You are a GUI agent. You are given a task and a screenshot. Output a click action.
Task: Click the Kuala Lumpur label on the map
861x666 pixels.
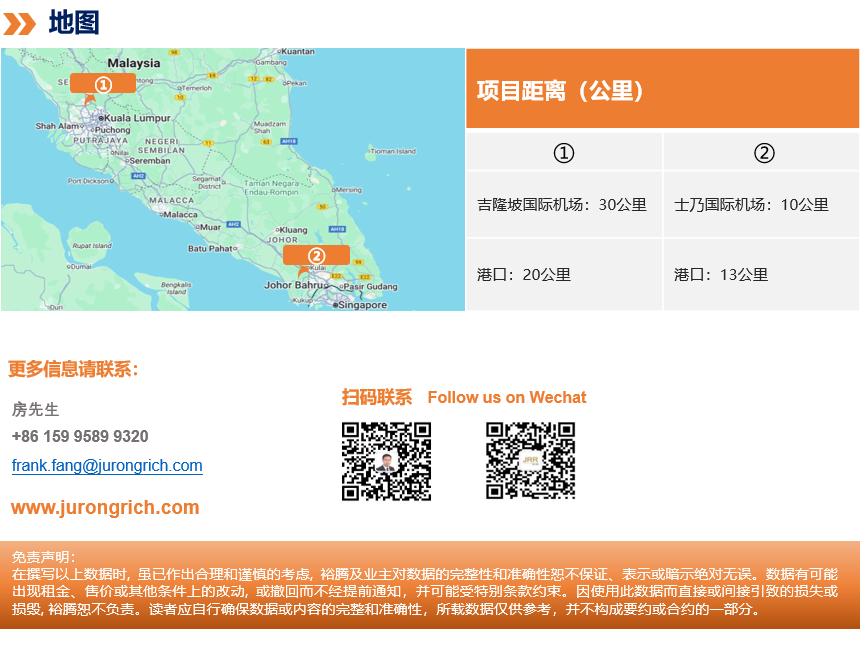pos(138,118)
